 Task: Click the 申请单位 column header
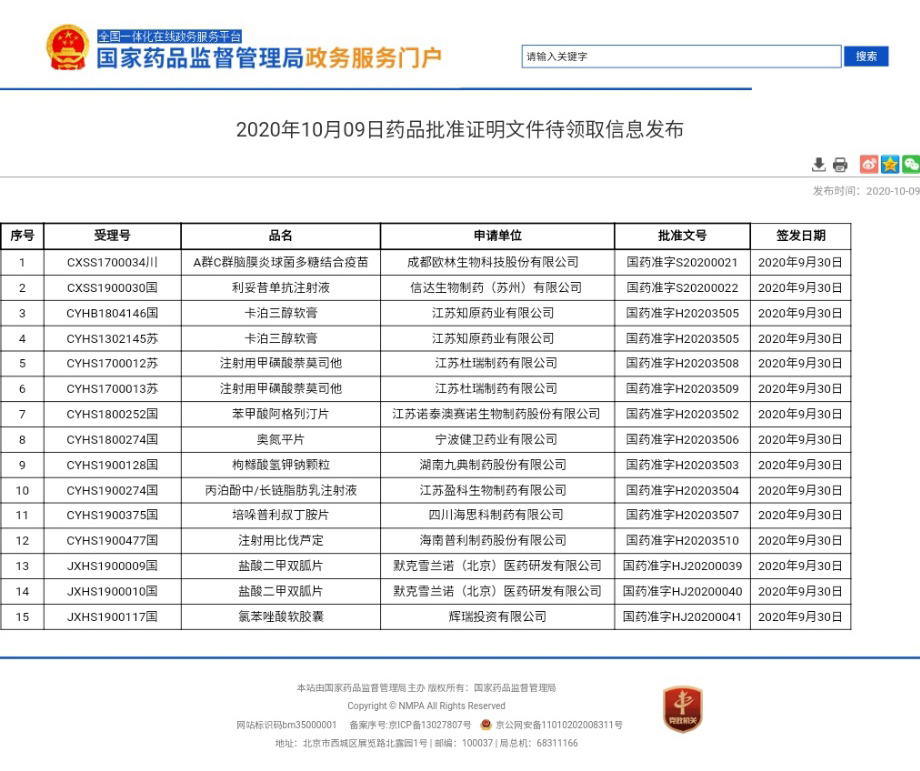(x=498, y=236)
